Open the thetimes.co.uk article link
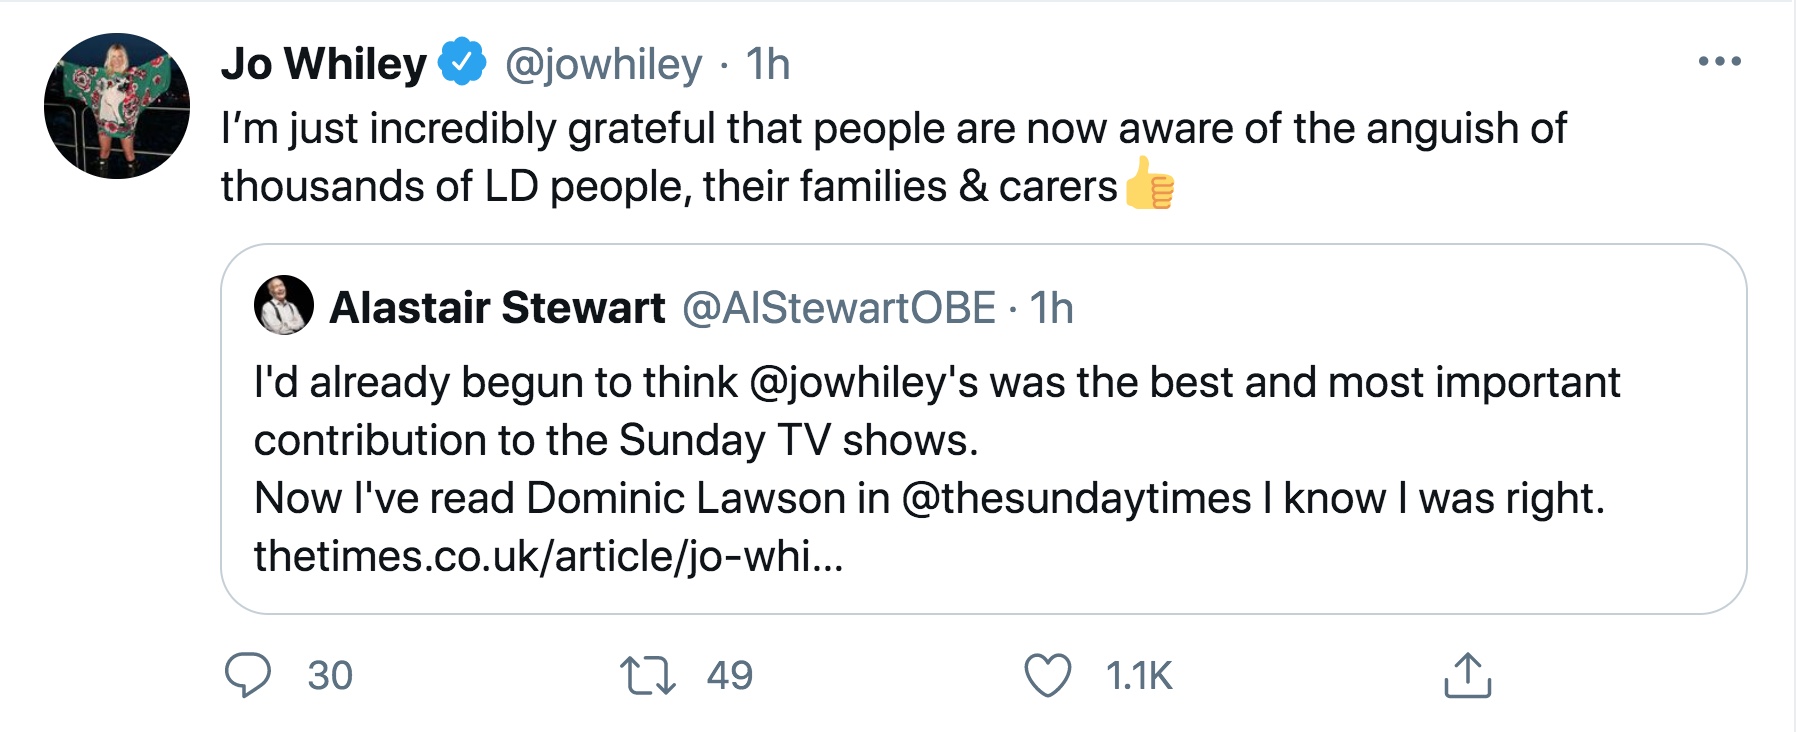 (548, 556)
